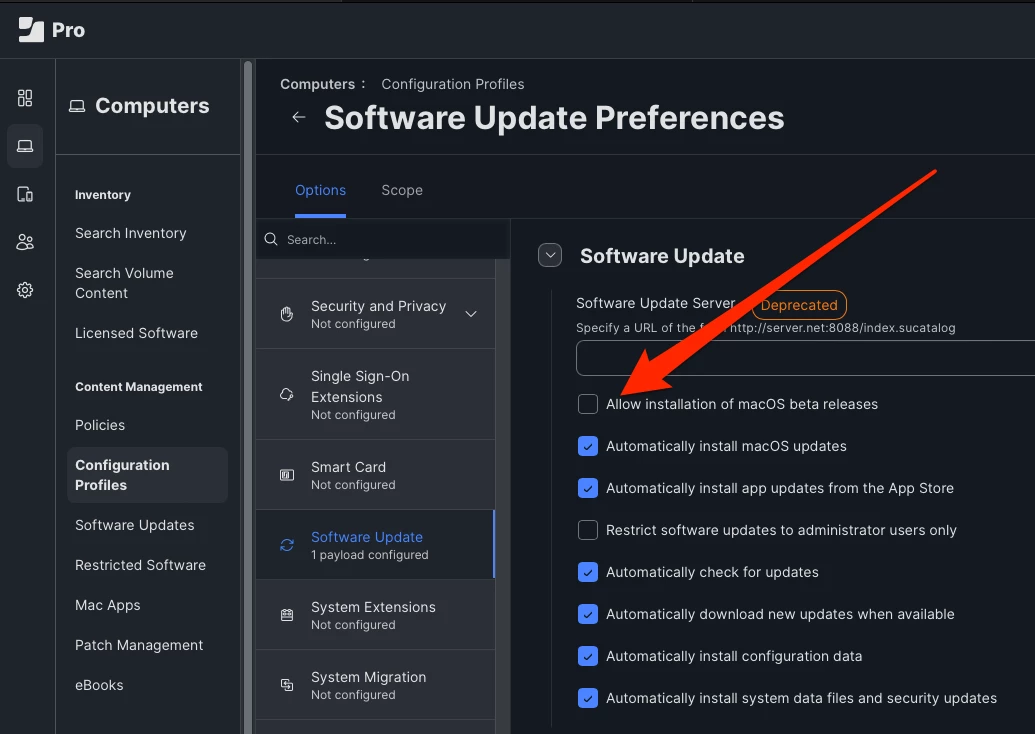
Task: Click the Inventory section heading
Action: click(102, 195)
